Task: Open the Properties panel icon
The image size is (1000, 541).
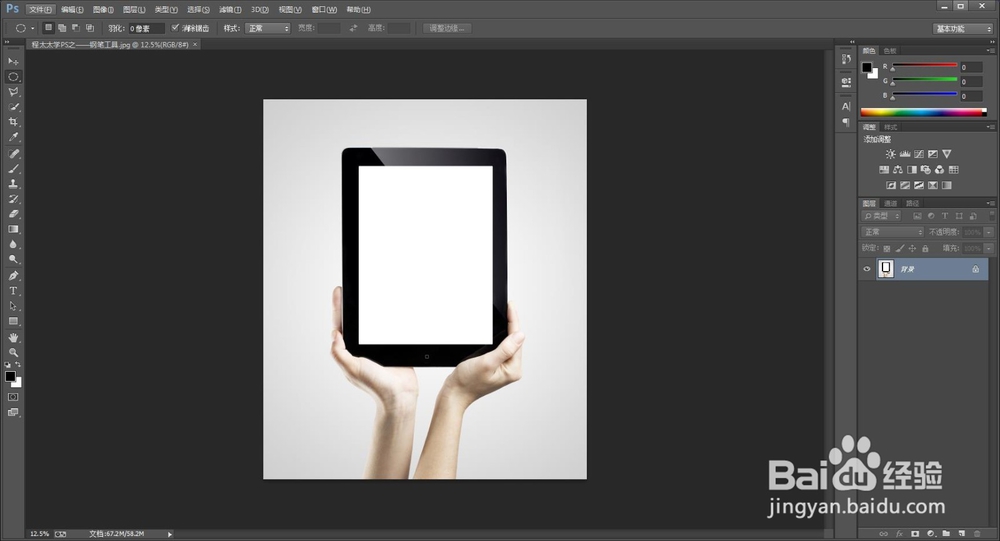Action: [x=846, y=82]
